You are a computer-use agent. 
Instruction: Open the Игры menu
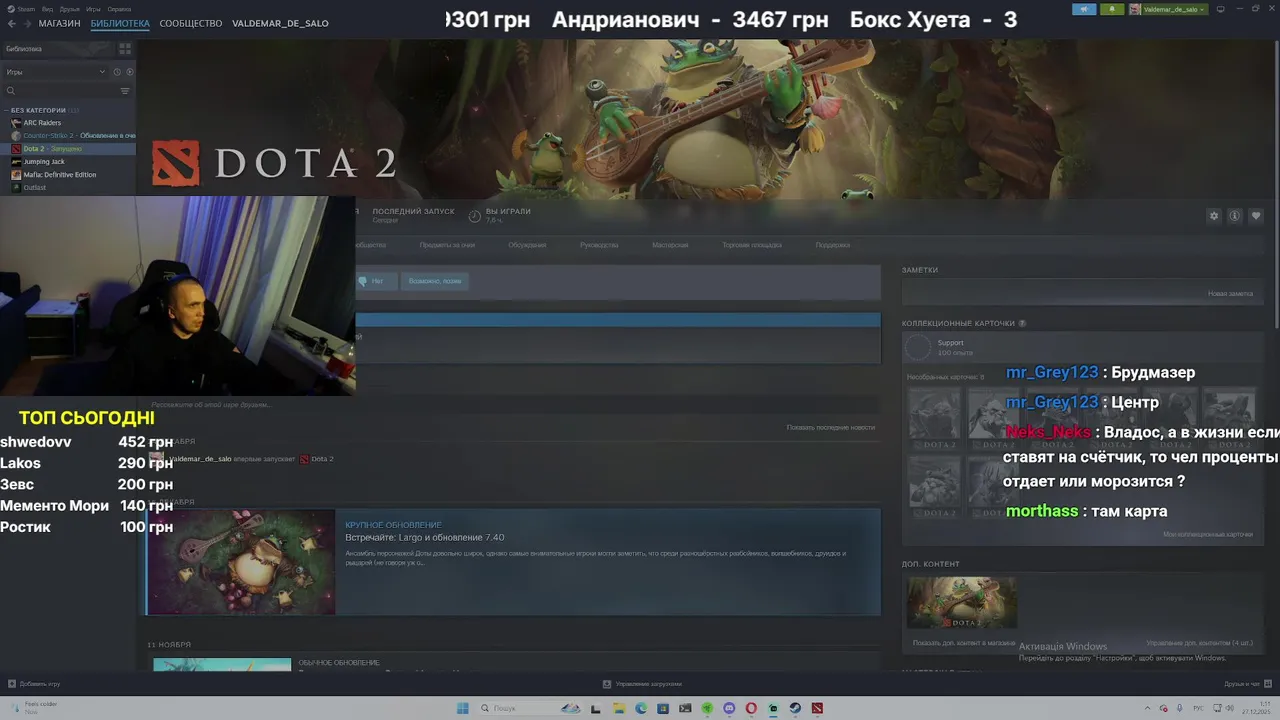click(93, 9)
